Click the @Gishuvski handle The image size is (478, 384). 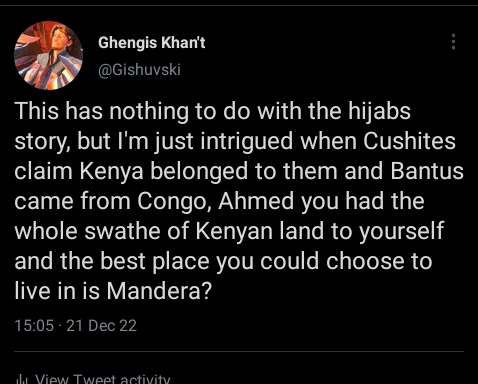139,70
